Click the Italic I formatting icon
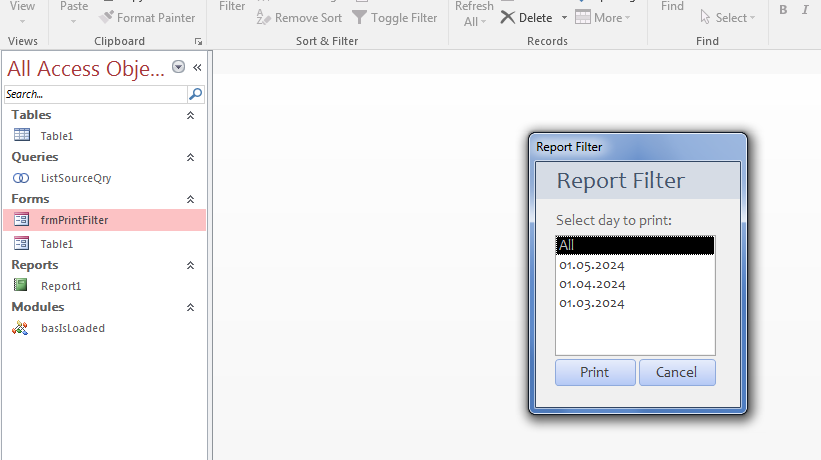 pyautogui.click(x=805, y=10)
